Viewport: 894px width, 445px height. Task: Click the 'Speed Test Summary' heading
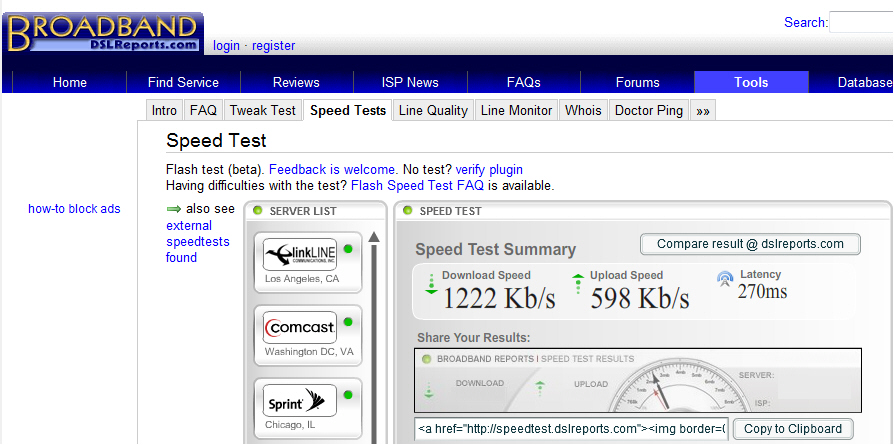click(x=495, y=250)
